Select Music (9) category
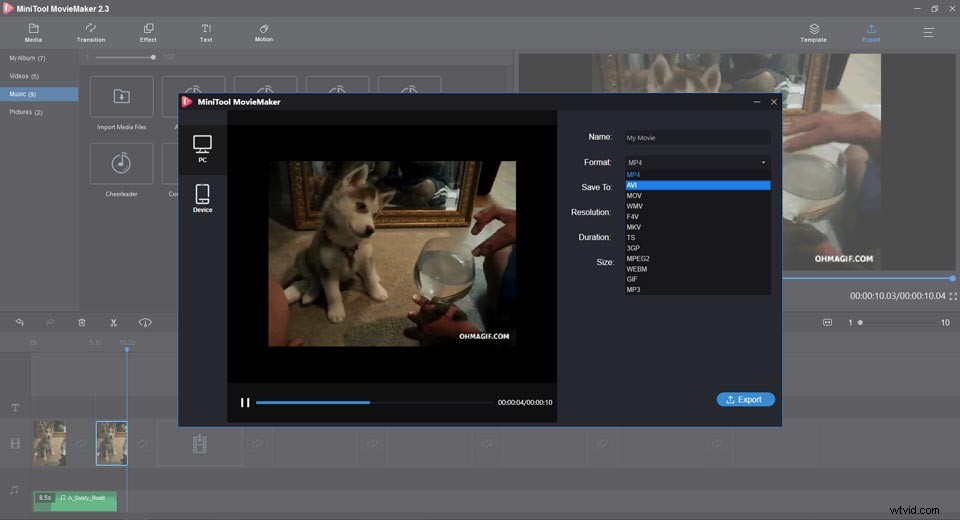960x520 pixels. coord(39,94)
